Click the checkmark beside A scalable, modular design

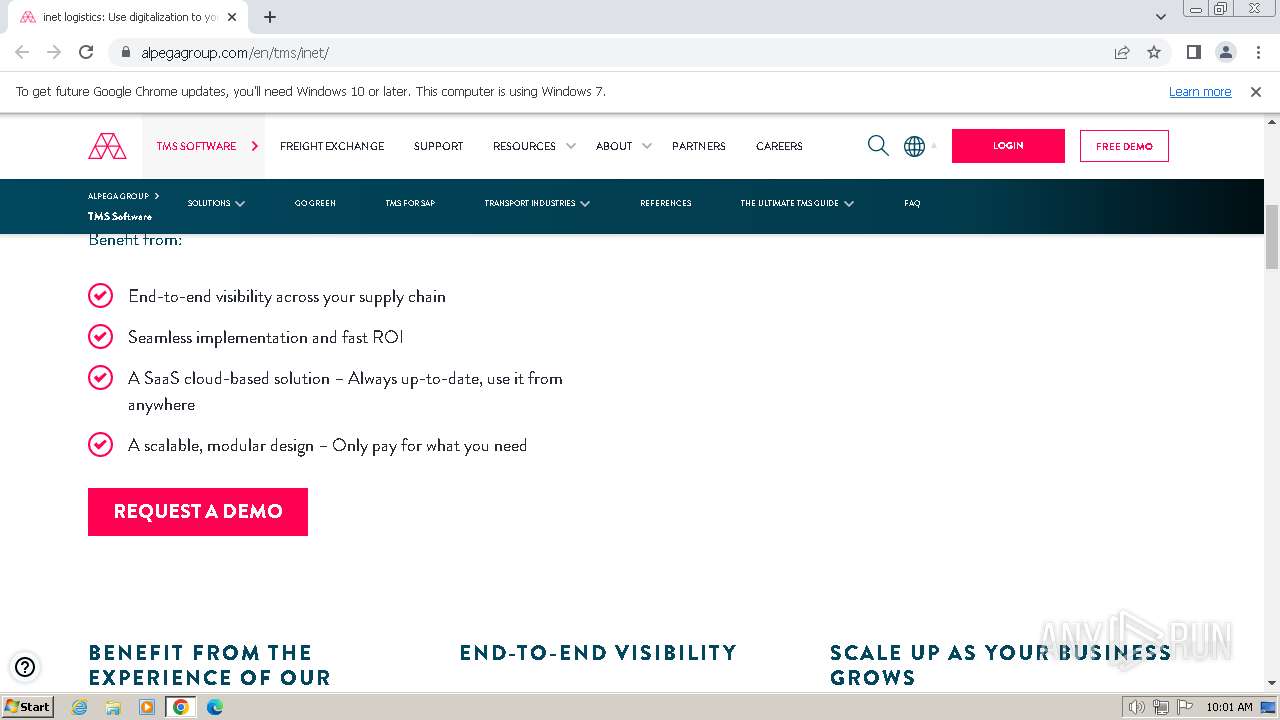(x=100, y=444)
